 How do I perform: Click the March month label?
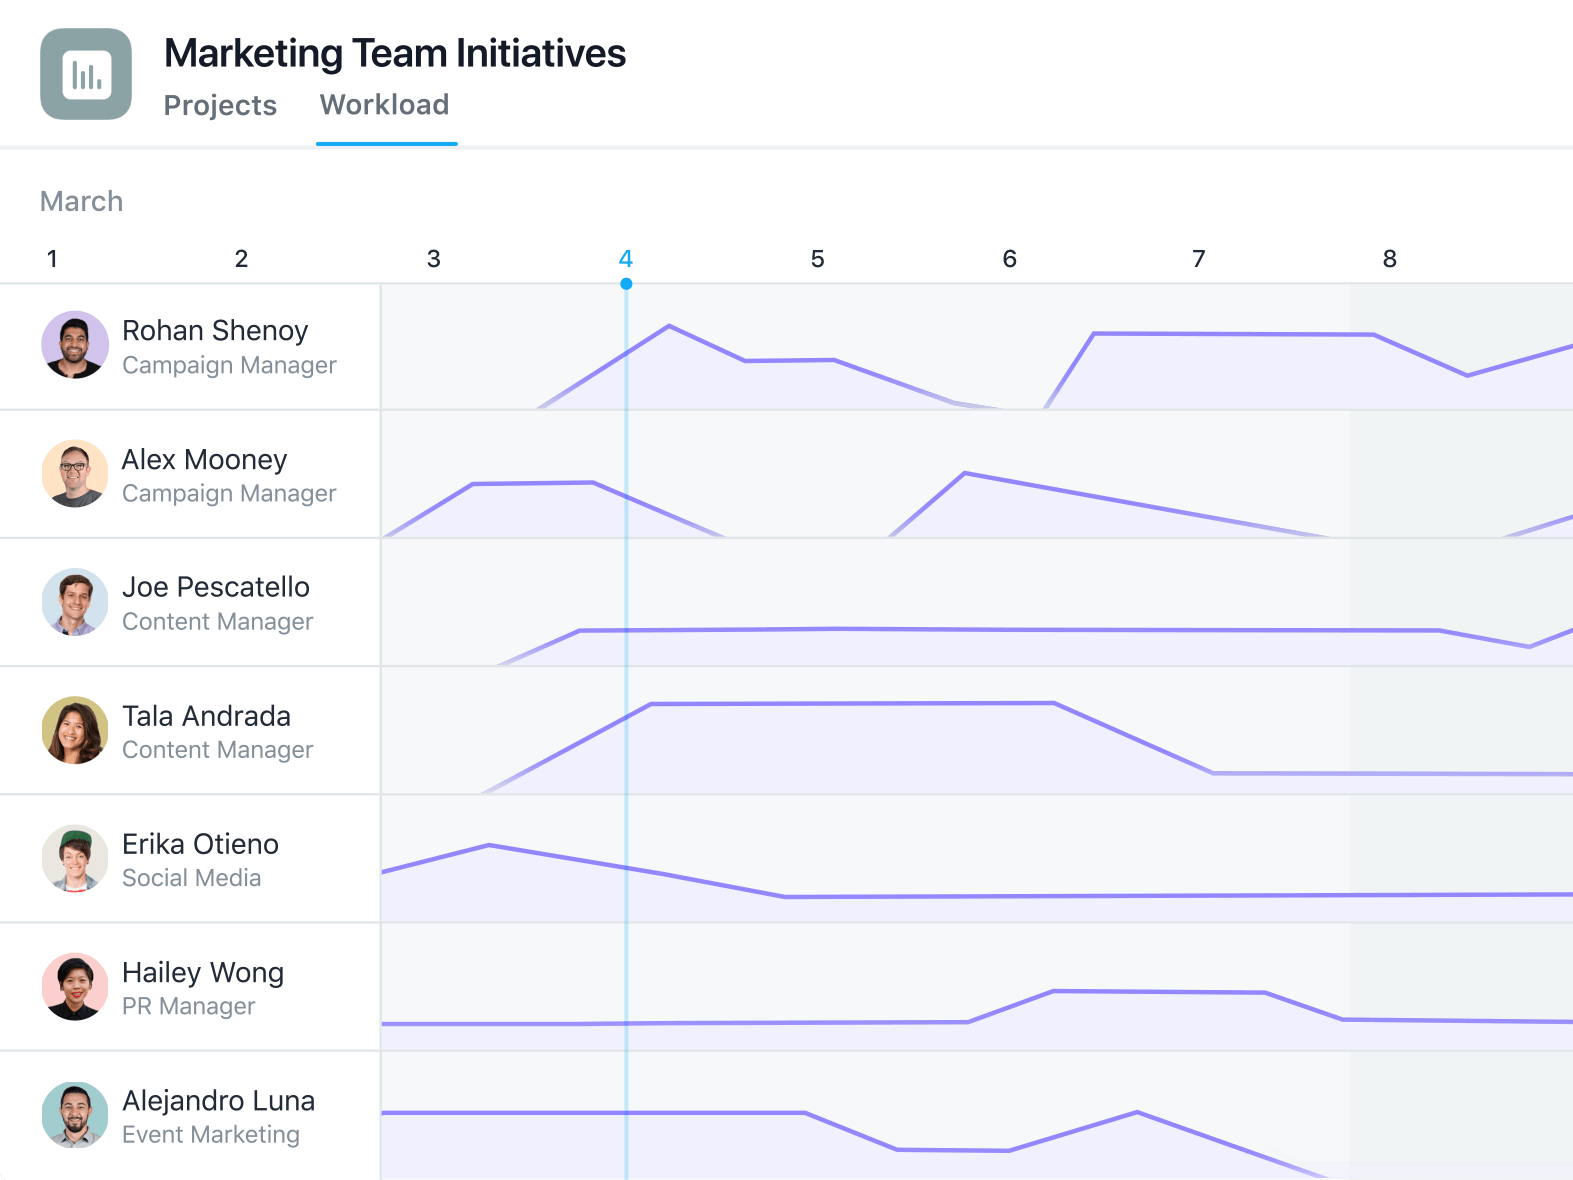(x=82, y=201)
